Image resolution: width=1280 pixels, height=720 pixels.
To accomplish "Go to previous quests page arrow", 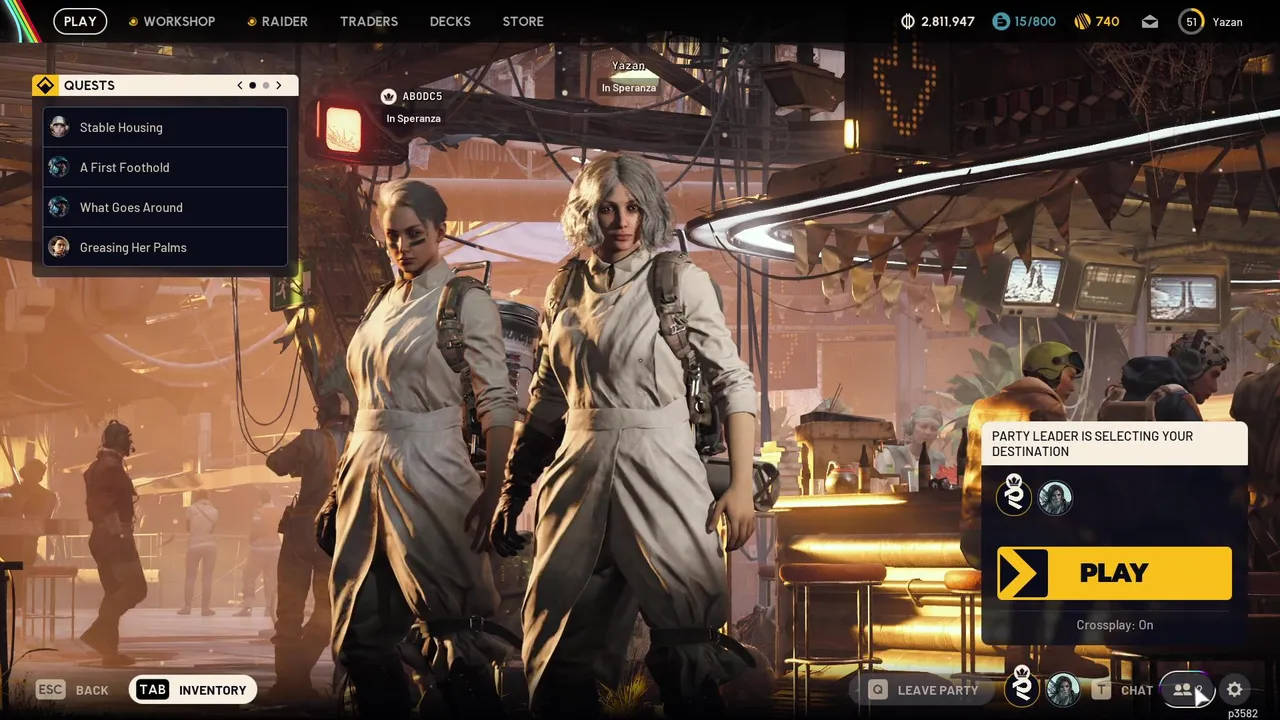I will click(240, 85).
